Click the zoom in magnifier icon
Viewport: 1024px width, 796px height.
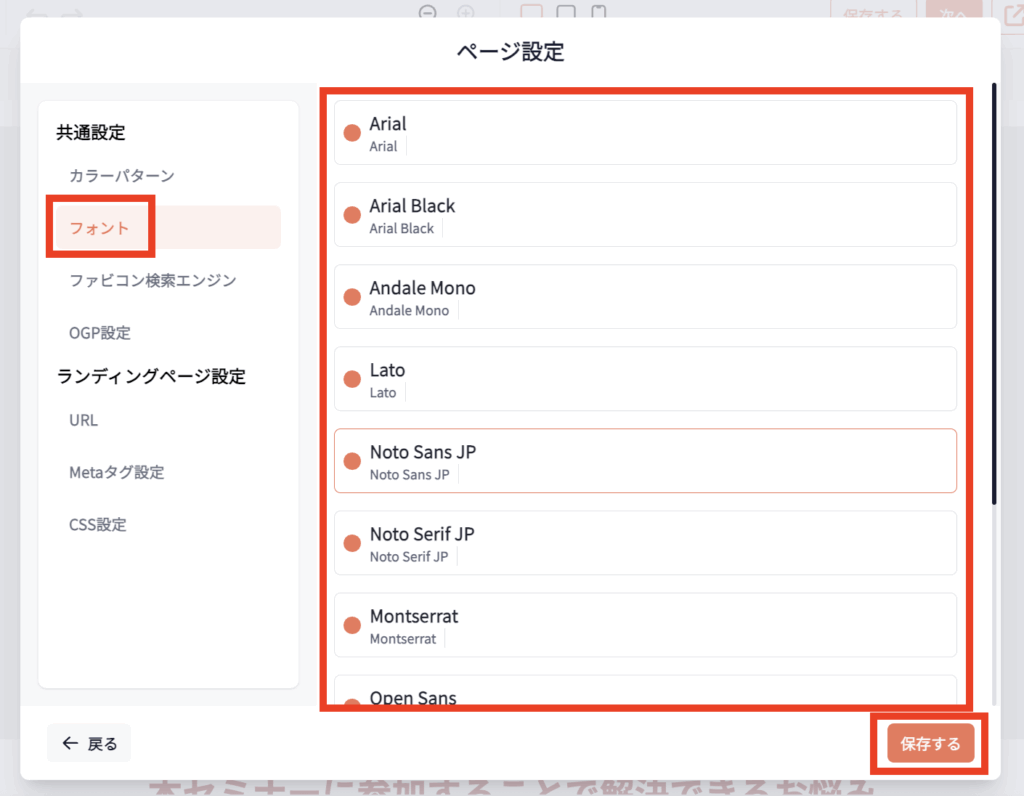(465, 13)
